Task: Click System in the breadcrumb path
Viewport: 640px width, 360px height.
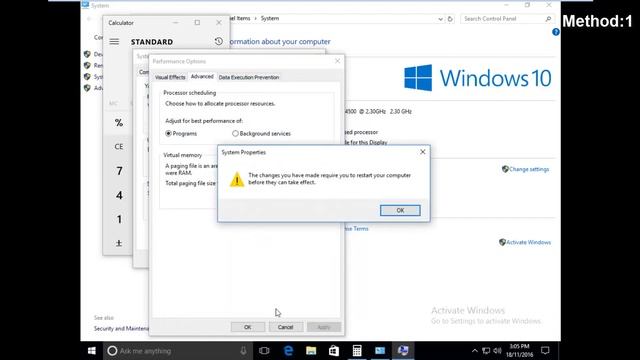Action: (x=270, y=18)
